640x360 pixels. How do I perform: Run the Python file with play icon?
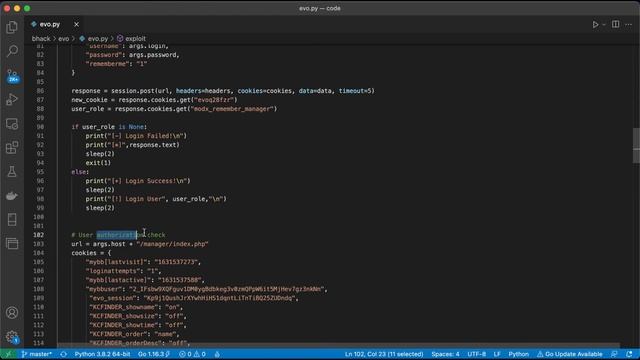(595, 24)
